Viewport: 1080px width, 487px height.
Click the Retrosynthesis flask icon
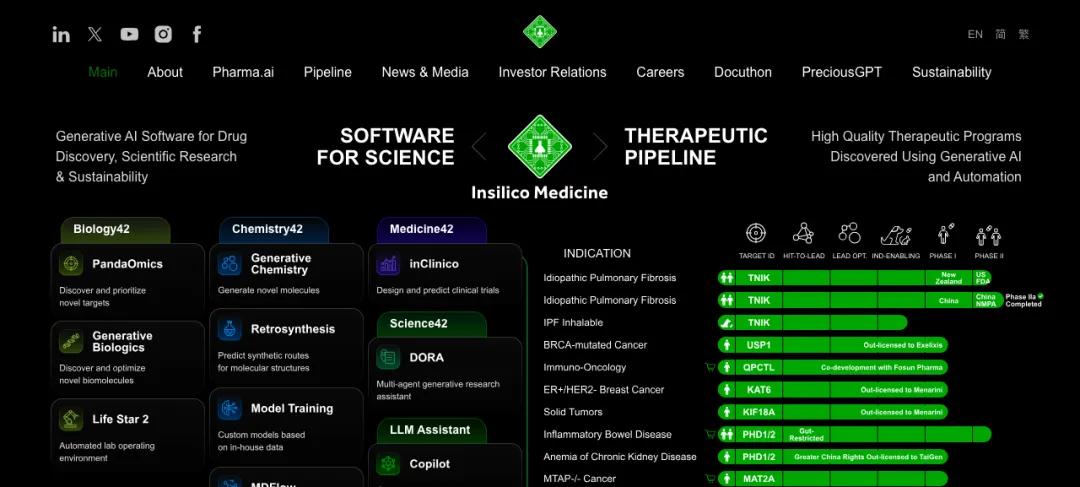[x=229, y=329]
